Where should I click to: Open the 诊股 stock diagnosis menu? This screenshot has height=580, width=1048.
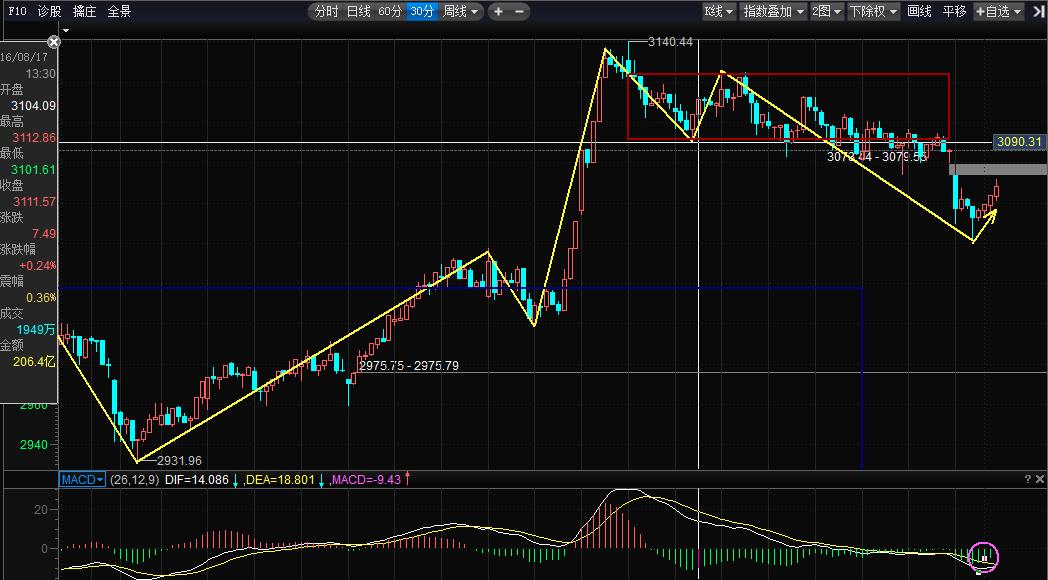pyautogui.click(x=49, y=12)
